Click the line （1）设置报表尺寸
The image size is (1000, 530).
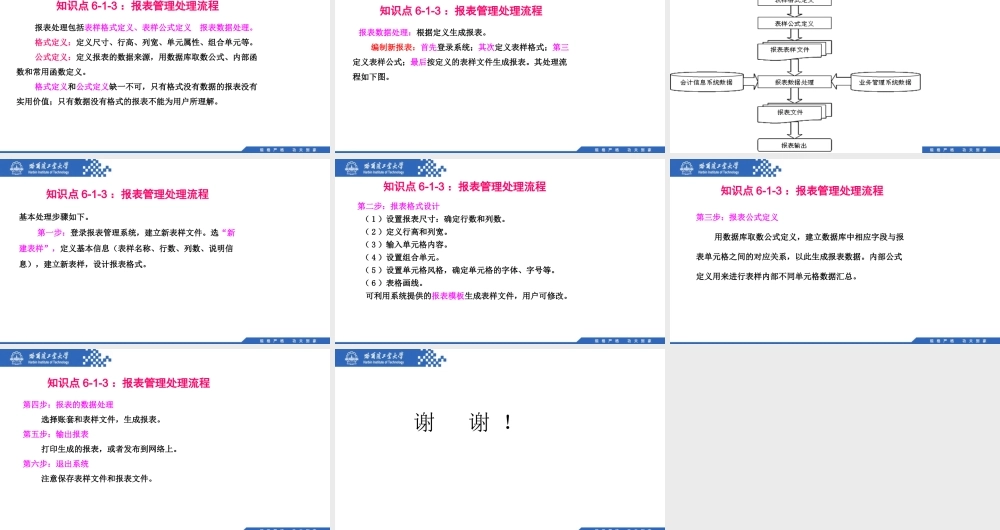click(x=436, y=219)
